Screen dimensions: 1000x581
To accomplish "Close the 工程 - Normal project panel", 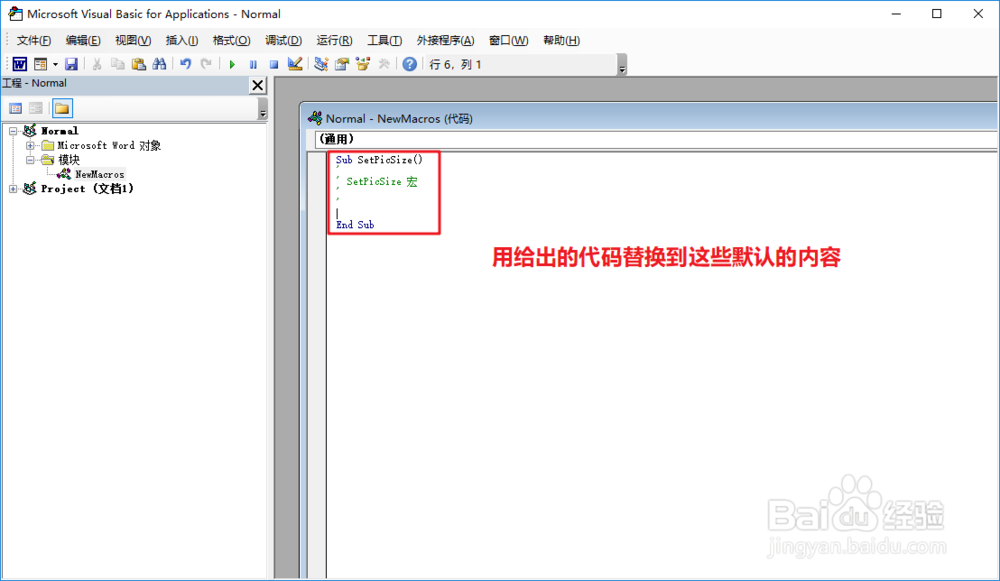I will pos(258,85).
